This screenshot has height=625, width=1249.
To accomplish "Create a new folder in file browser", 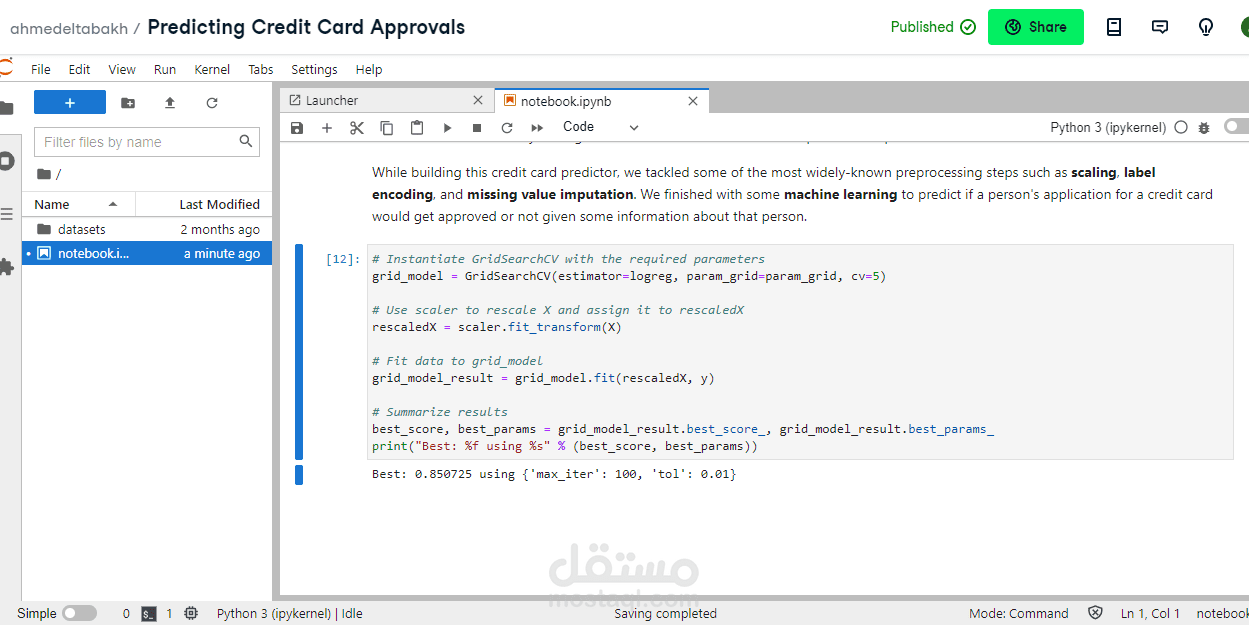I will pos(127,102).
